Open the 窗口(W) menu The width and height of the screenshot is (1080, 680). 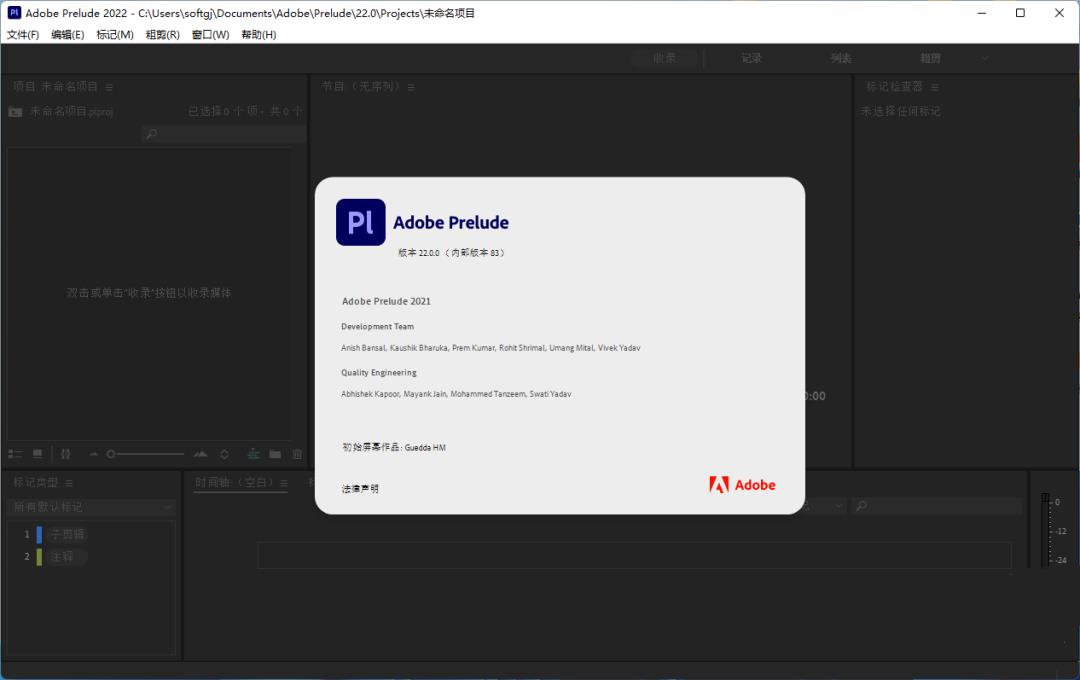click(210, 34)
